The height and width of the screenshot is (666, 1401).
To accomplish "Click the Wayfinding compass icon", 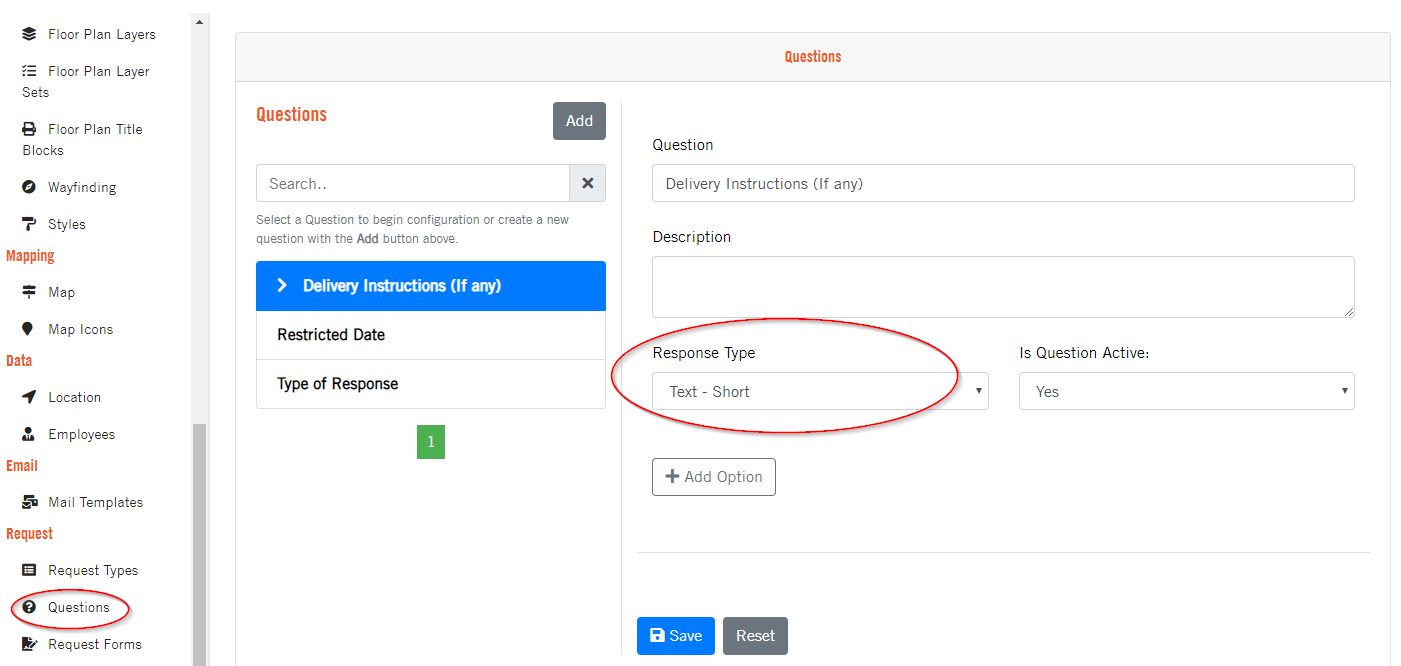I will 29,187.
